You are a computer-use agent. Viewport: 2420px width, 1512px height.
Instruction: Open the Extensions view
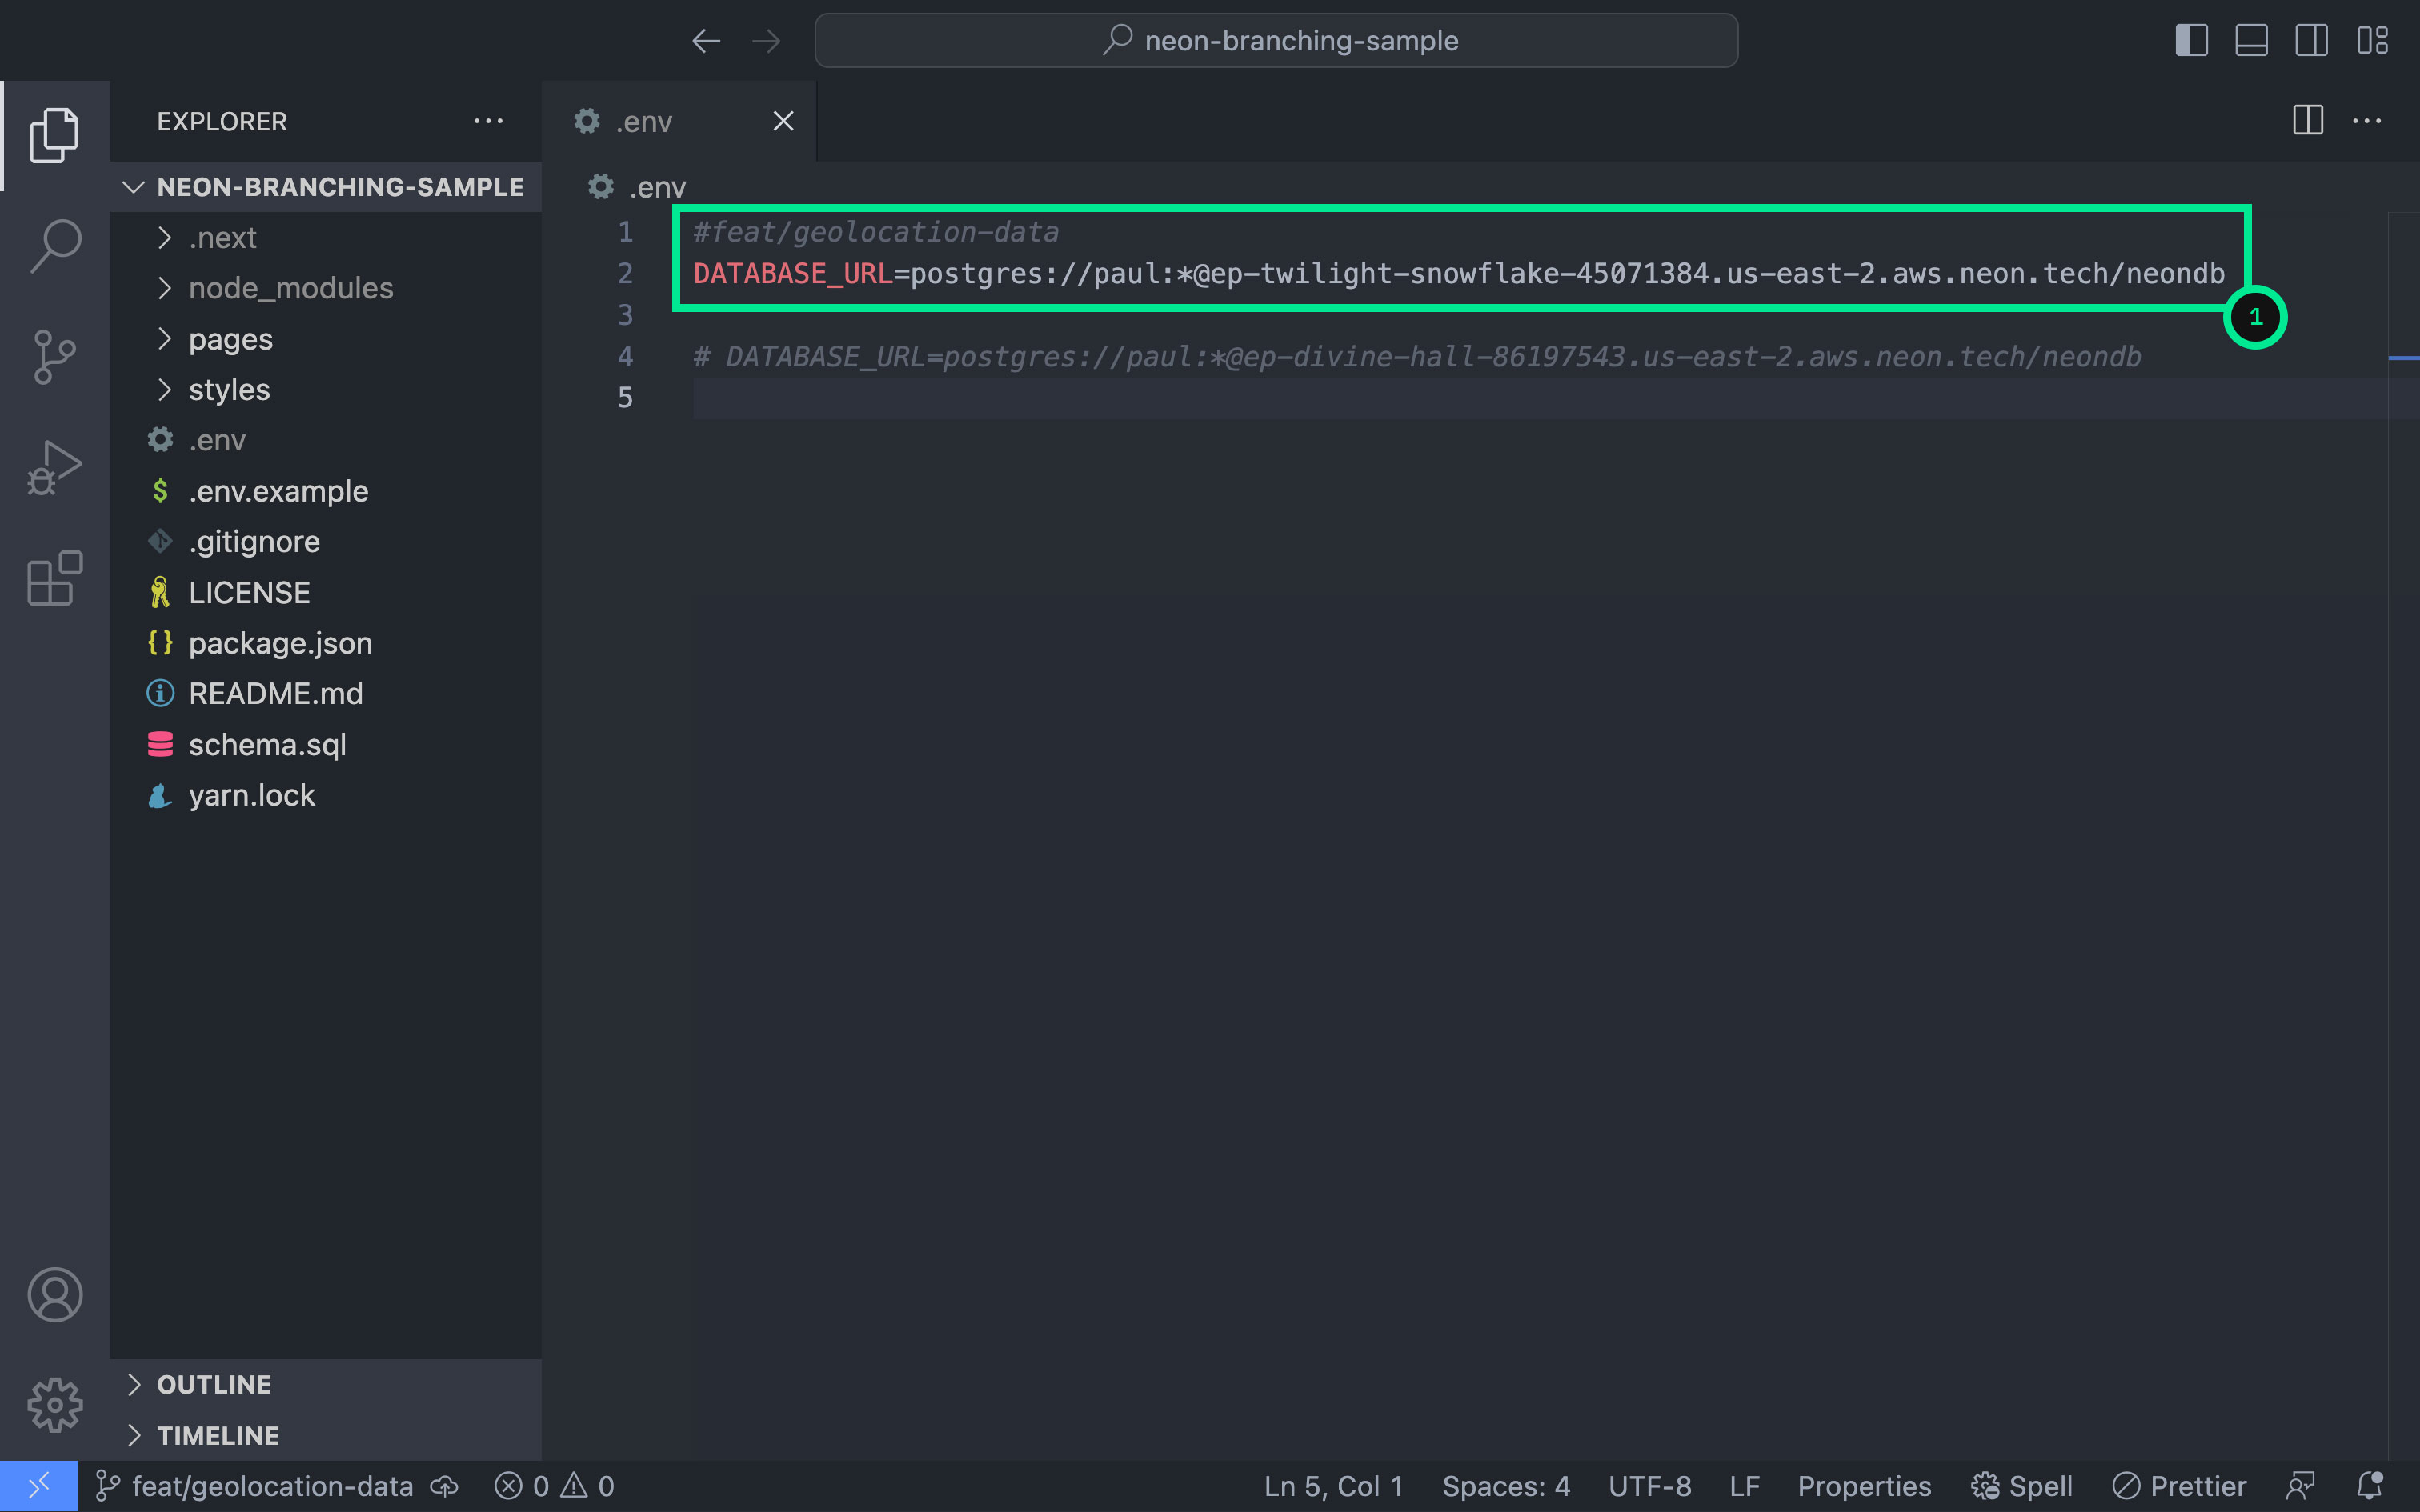55,578
